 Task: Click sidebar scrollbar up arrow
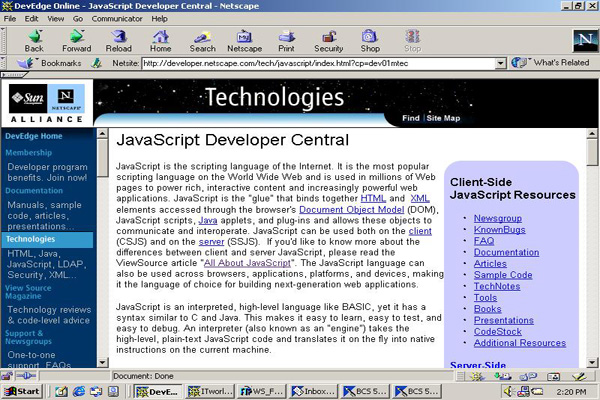click(102, 134)
